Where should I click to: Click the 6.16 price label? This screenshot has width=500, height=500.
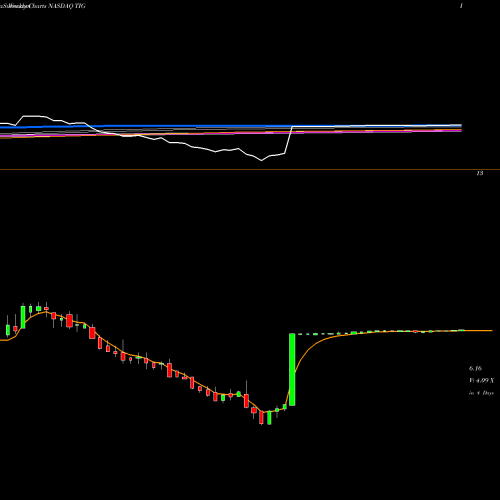click(x=475, y=369)
